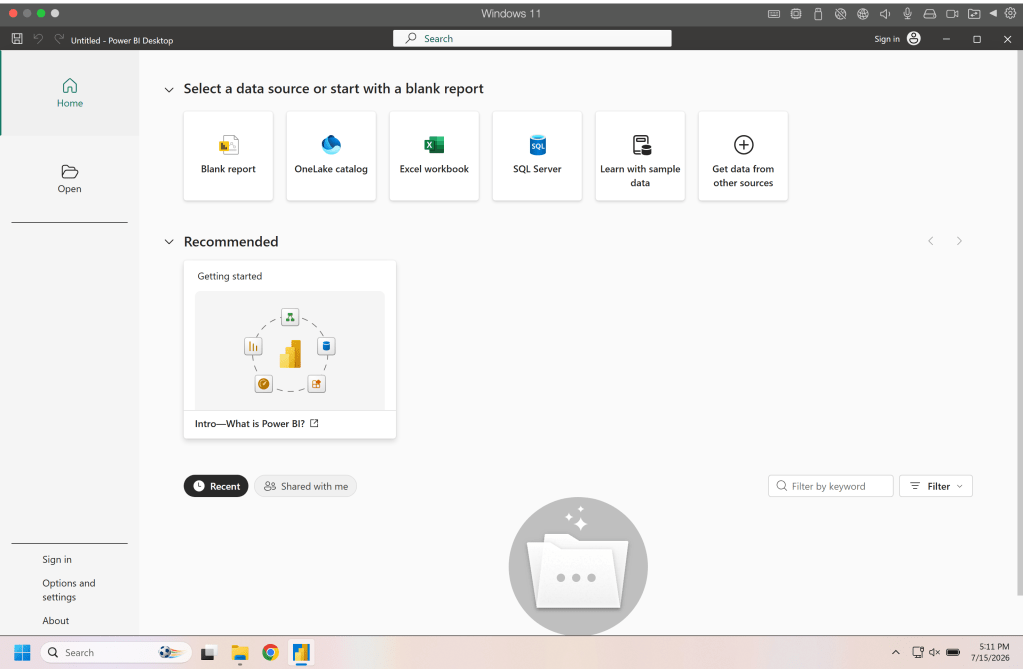Get data from other sources
Image resolution: width=1023 pixels, height=669 pixels.
click(743, 156)
